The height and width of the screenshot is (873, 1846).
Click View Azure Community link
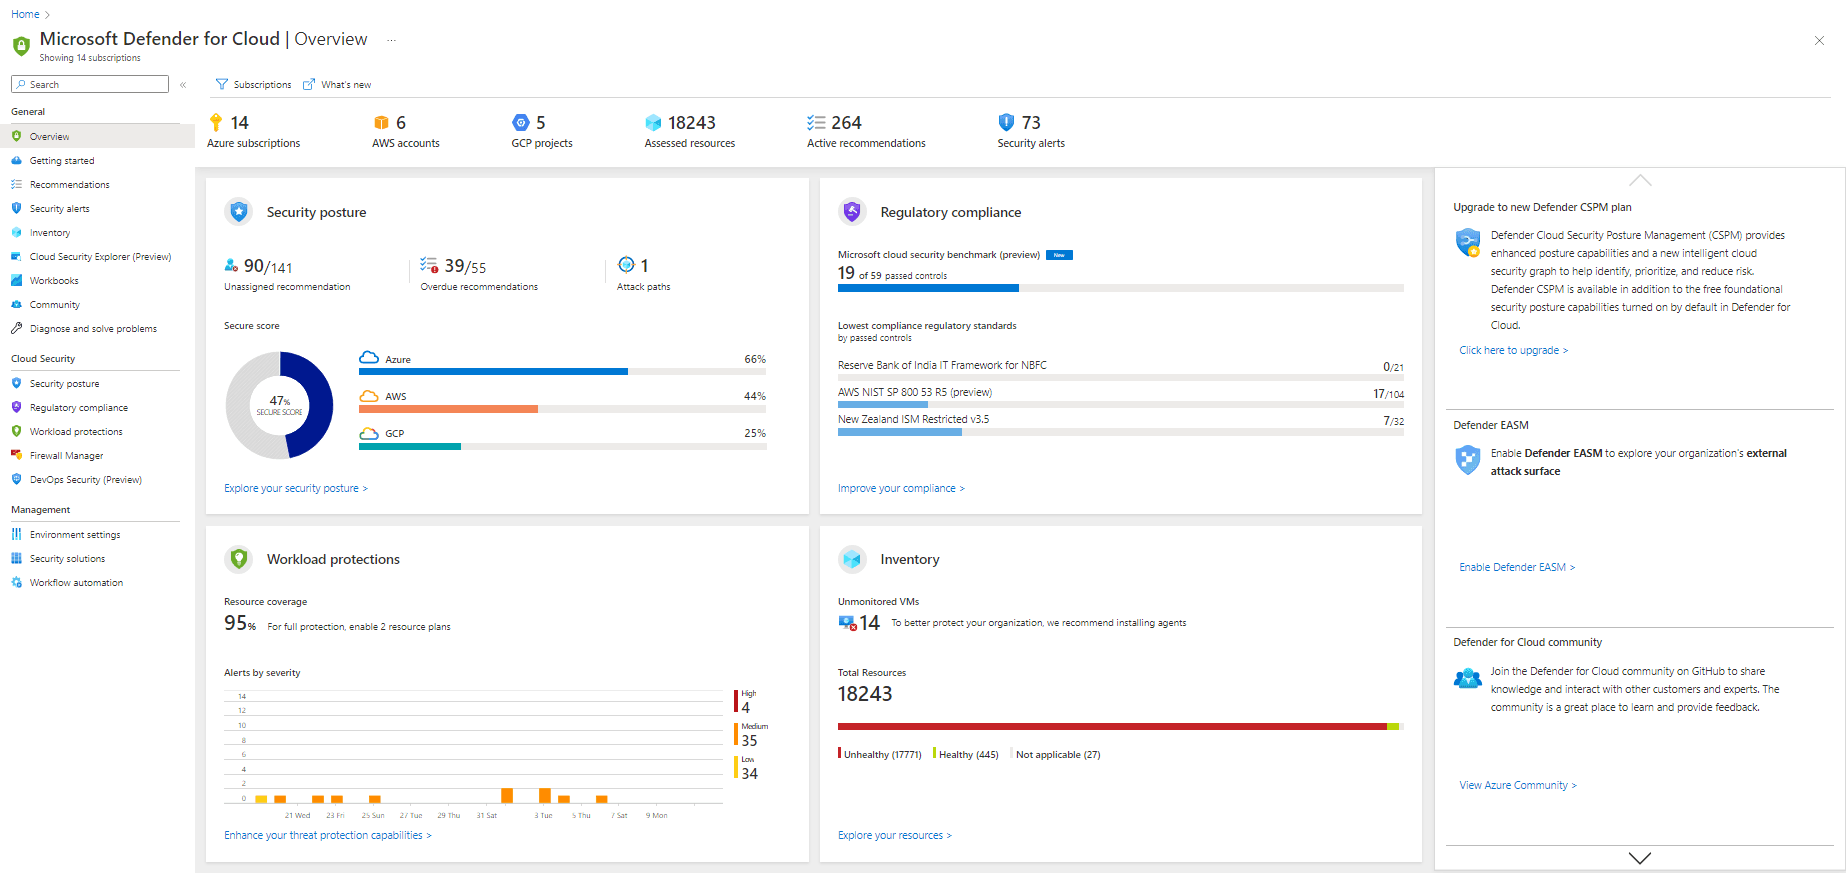click(x=1518, y=785)
